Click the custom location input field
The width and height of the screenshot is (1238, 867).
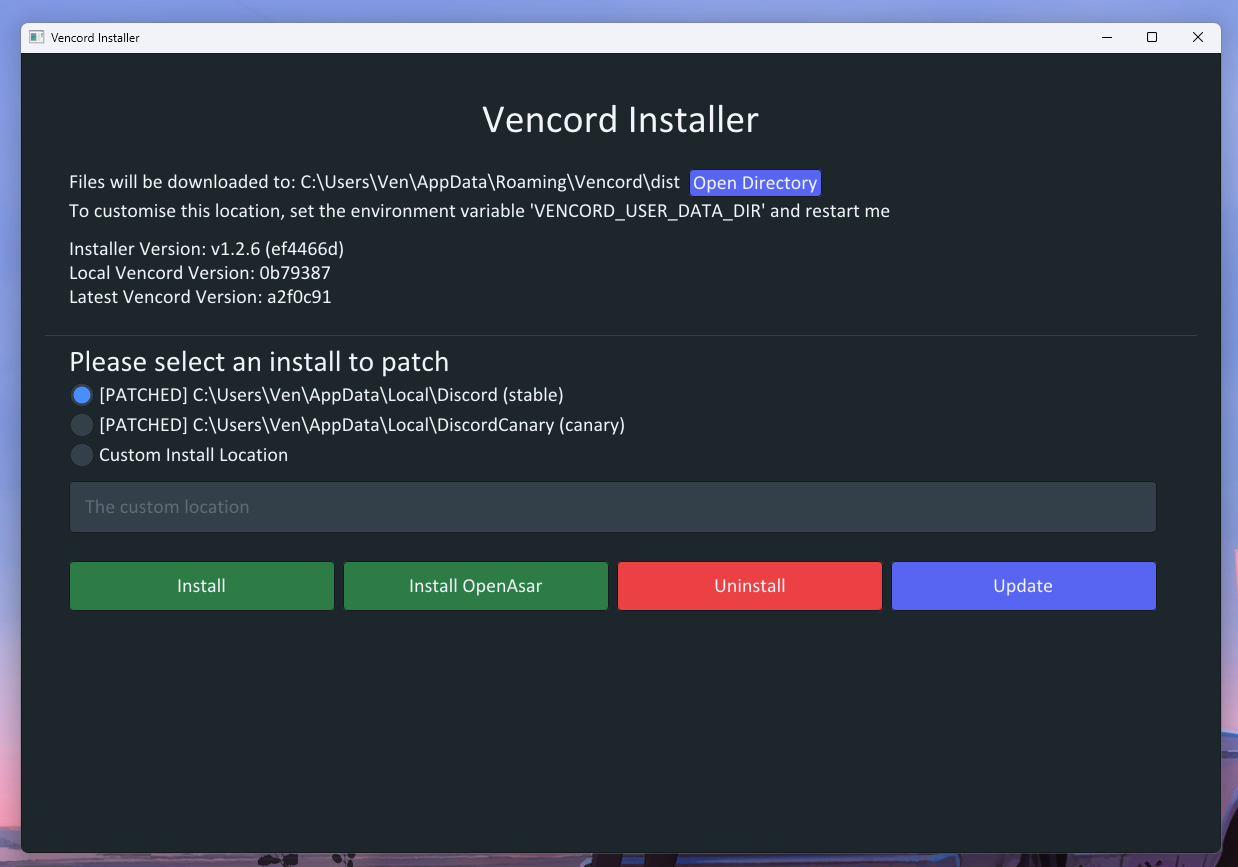pyautogui.click(x=613, y=507)
